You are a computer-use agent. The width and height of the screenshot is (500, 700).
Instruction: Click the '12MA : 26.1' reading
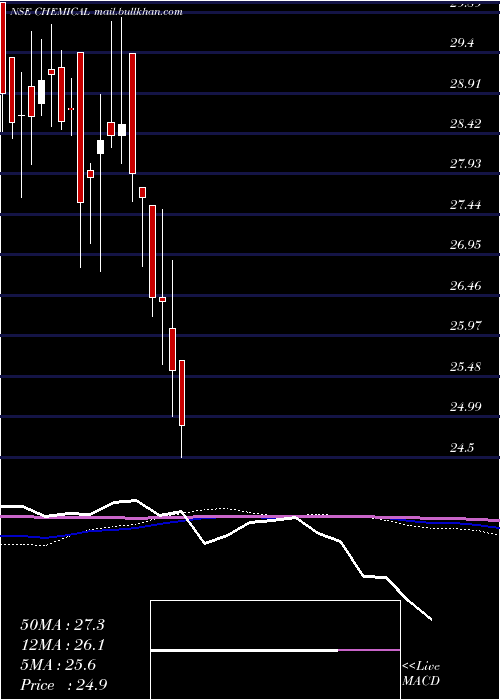click(62, 645)
